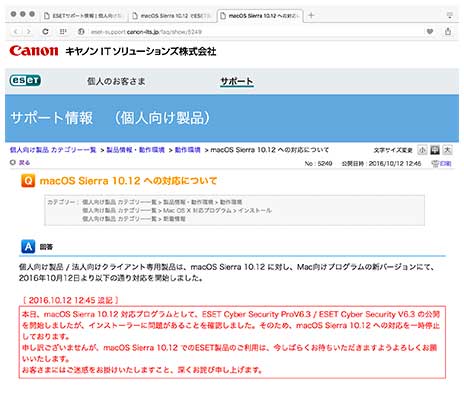Viewport: 464px width, 393px height.
Task: Click the orange Q question icon
Action: (28, 181)
